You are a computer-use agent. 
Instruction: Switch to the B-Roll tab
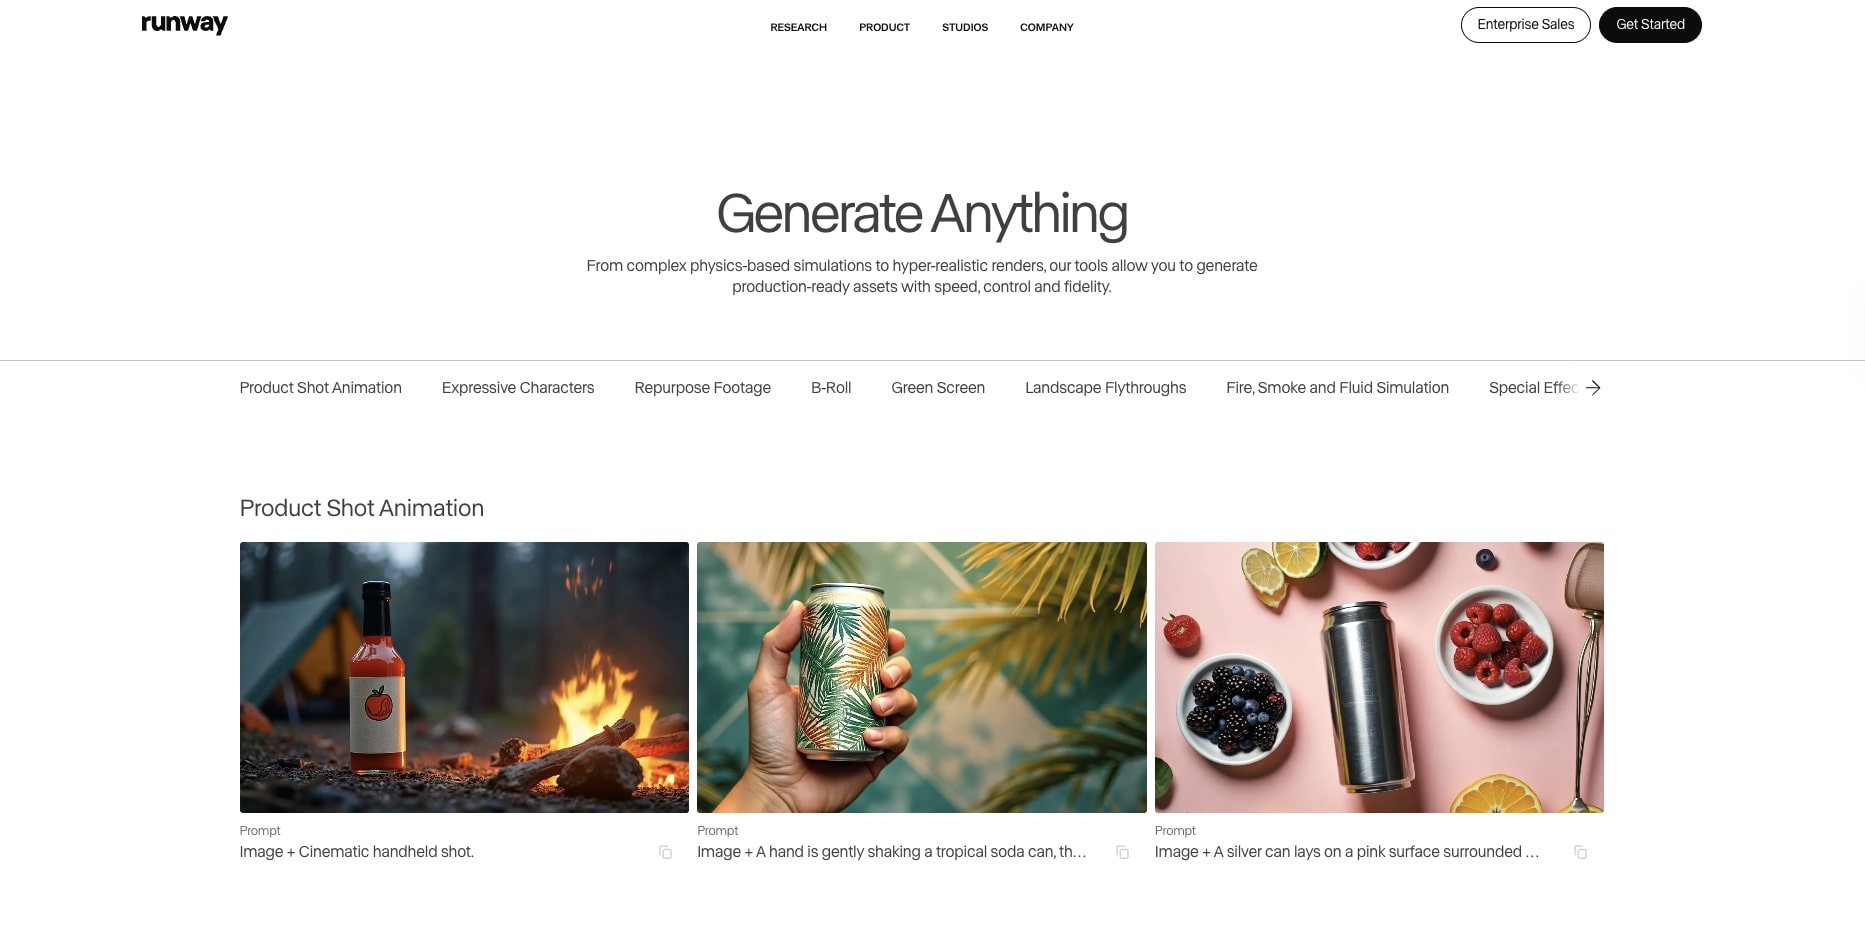click(831, 388)
